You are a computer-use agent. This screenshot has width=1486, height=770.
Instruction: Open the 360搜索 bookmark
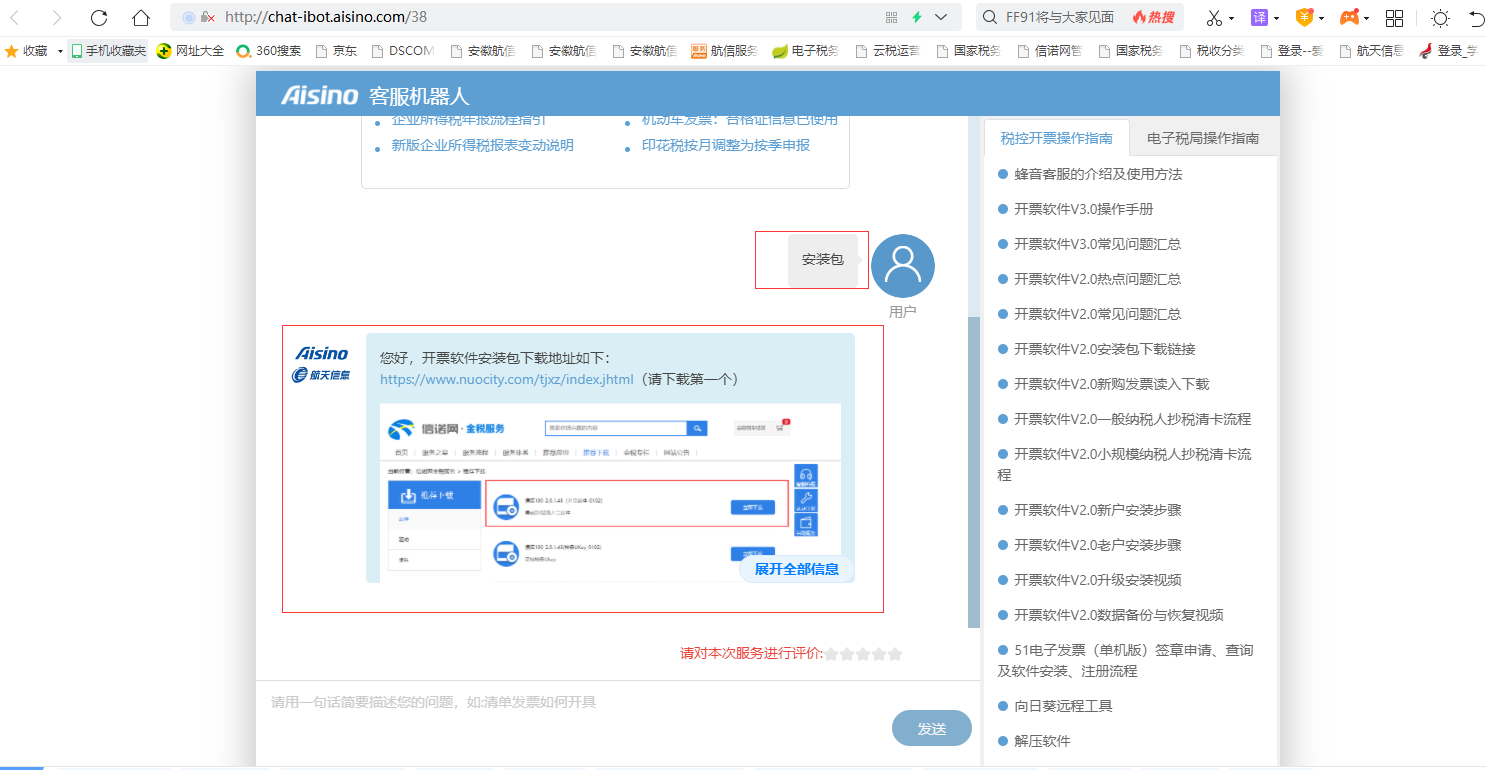(268, 51)
